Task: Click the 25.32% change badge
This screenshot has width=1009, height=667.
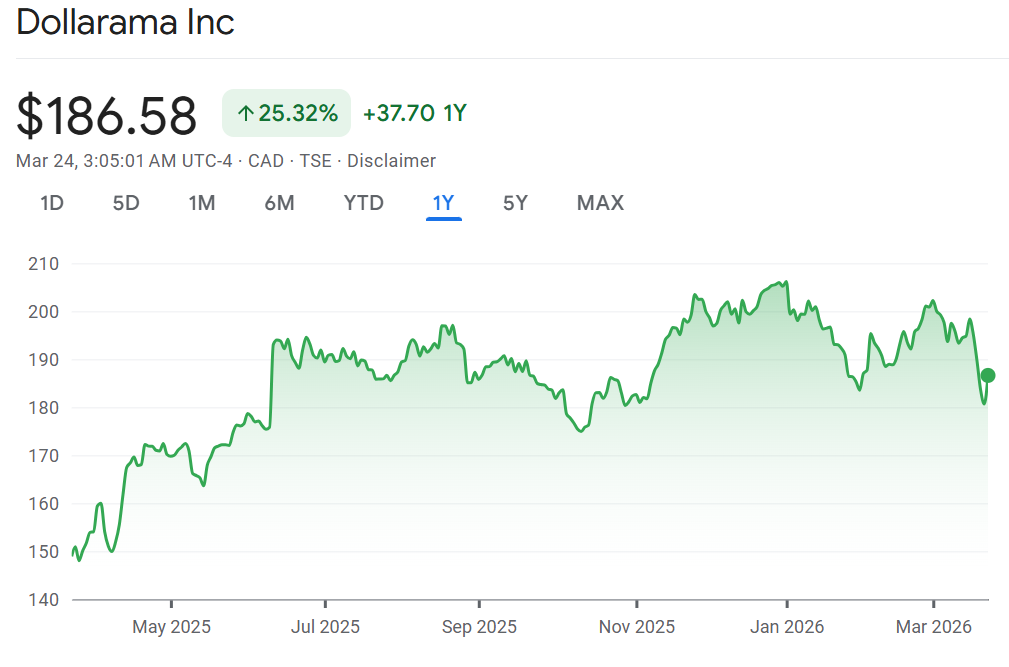Action: [287, 114]
